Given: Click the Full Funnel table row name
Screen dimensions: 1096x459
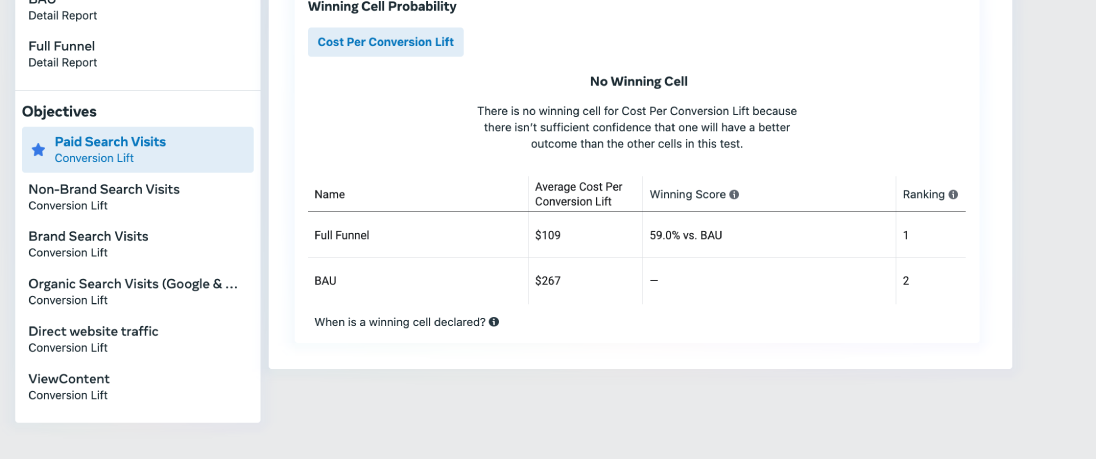Looking at the screenshot, I should (x=342, y=235).
